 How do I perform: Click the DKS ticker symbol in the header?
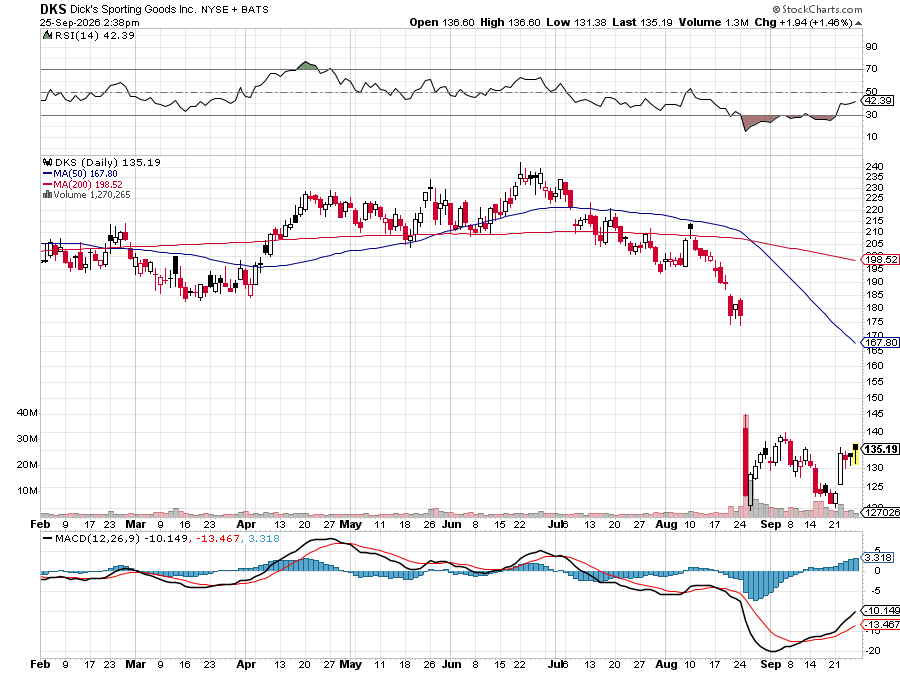(x=53, y=9)
